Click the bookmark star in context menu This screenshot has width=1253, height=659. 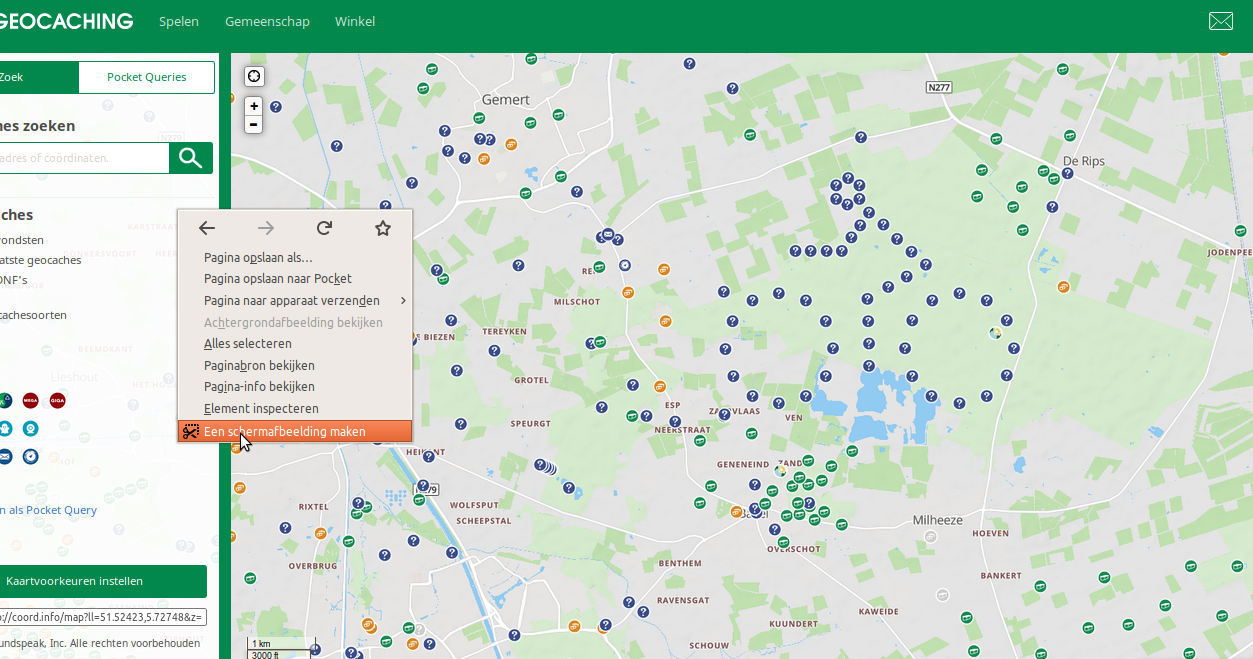pos(383,228)
